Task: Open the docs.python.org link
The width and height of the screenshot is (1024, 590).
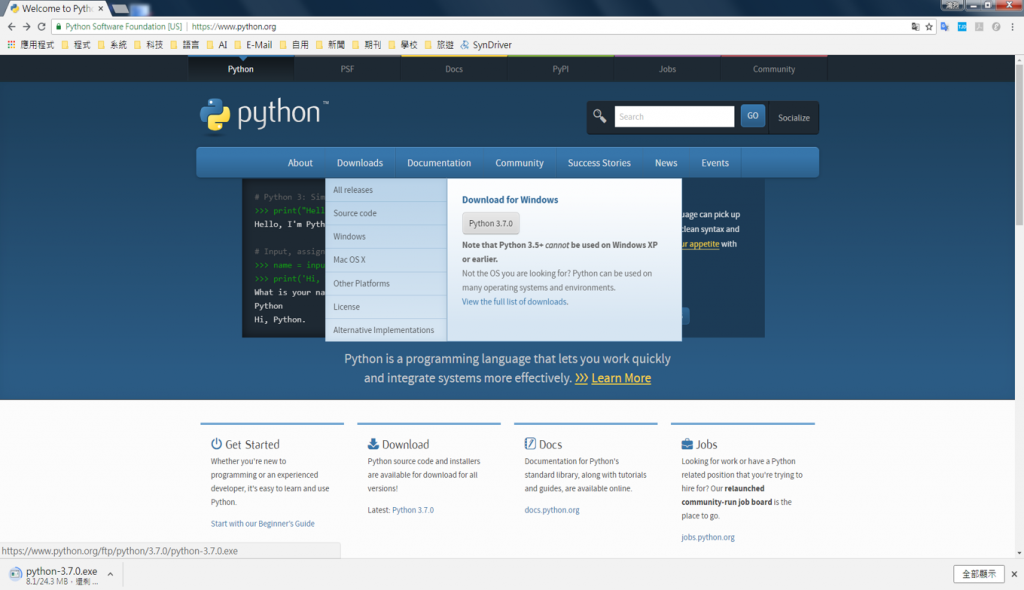Action: pos(552,510)
